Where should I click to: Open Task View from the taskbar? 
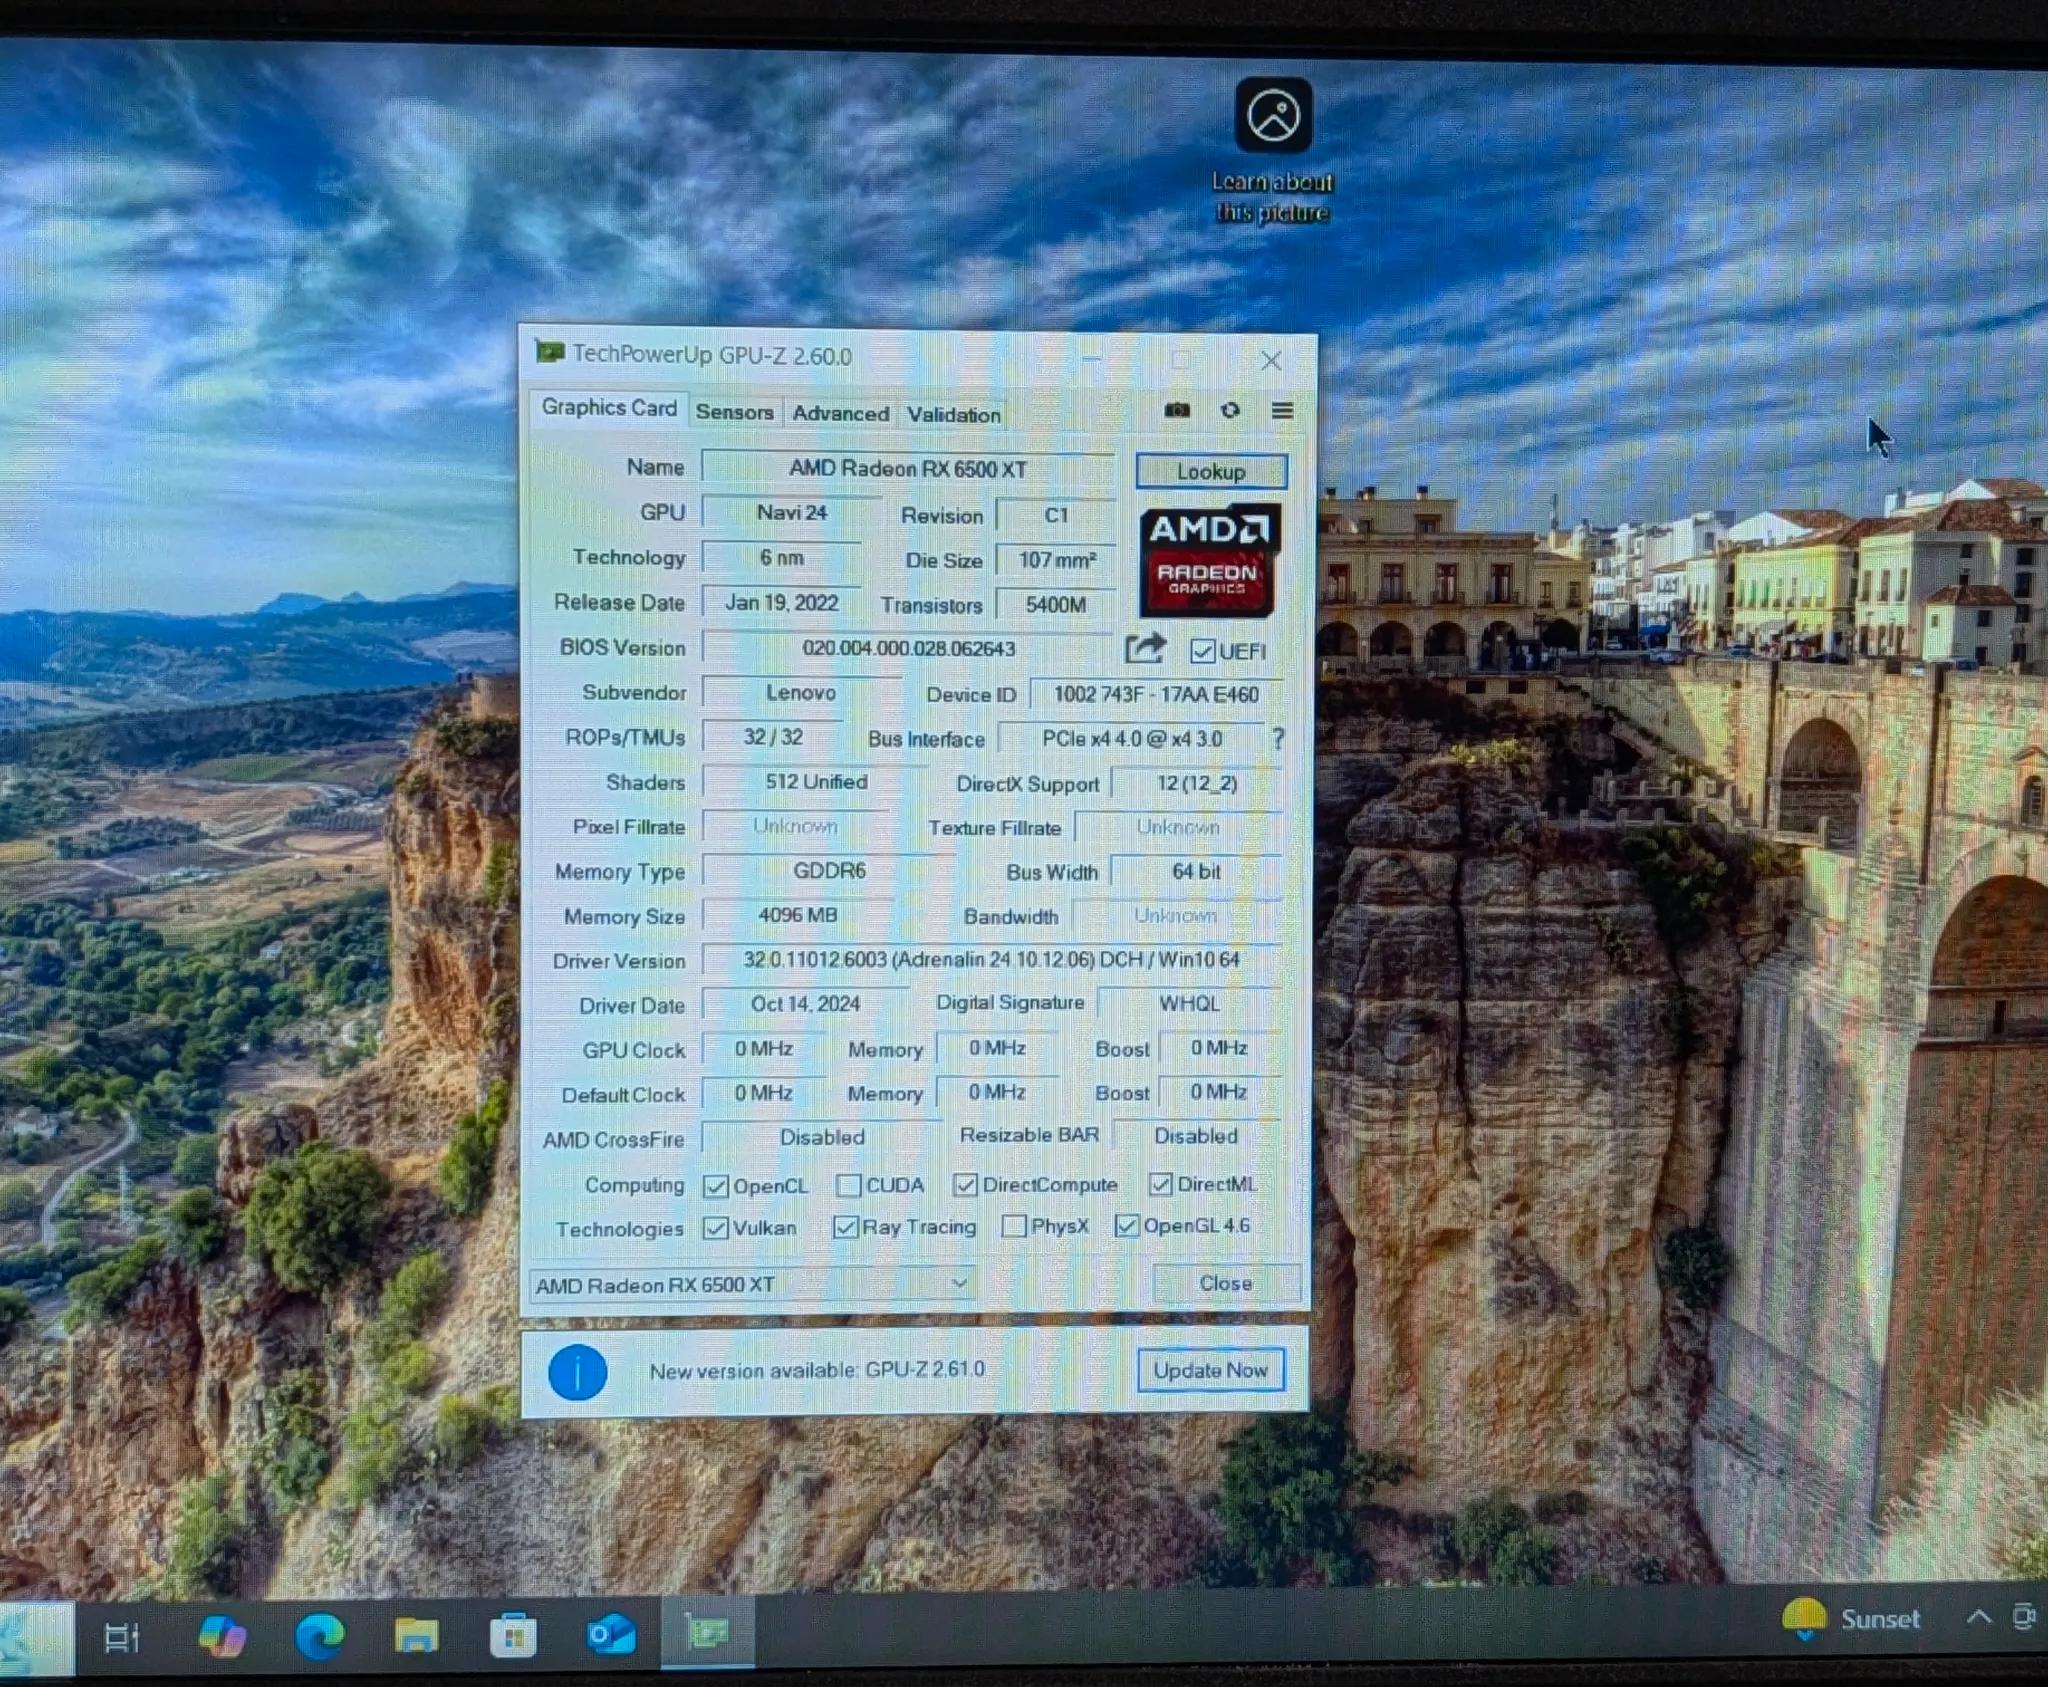coord(122,1637)
